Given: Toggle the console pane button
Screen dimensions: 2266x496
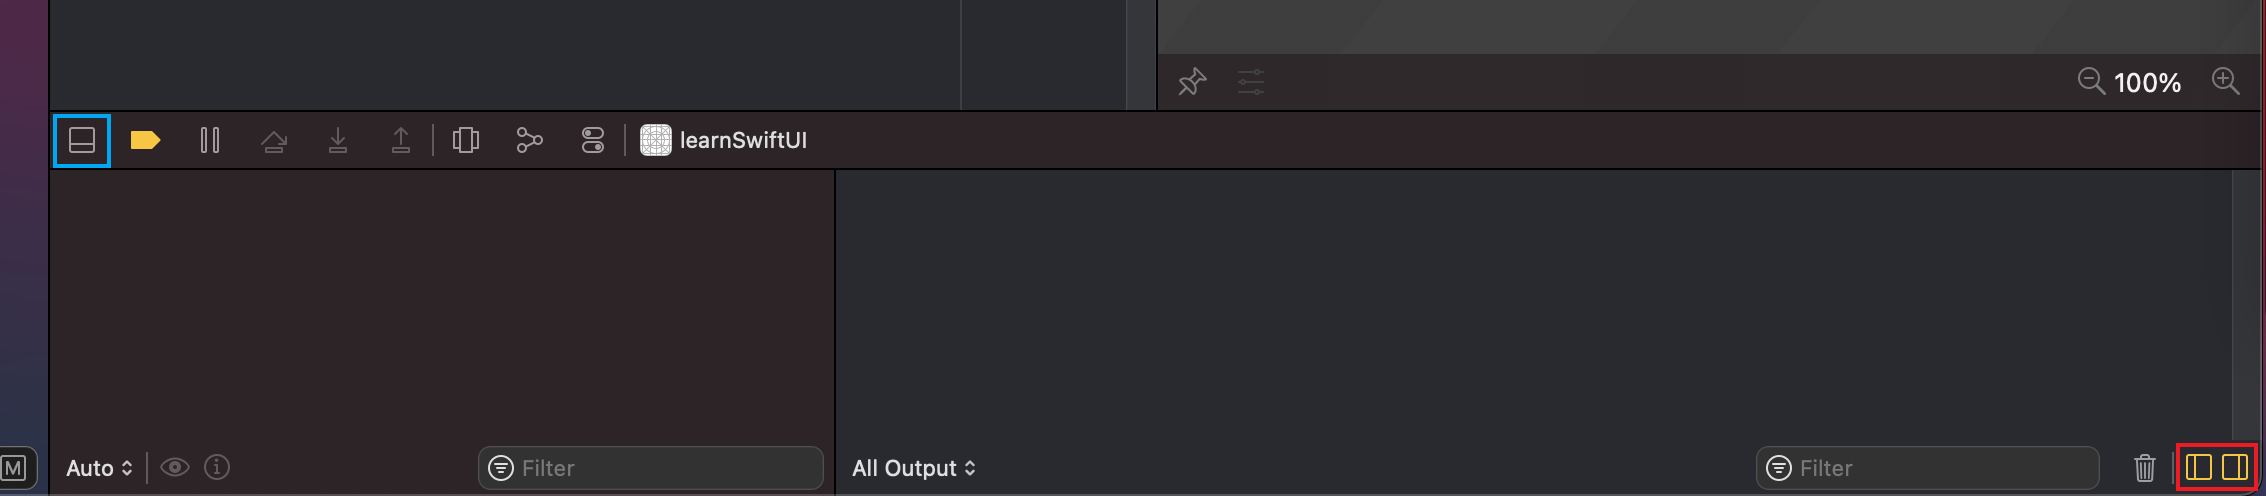Looking at the screenshot, I should 2235,467.
